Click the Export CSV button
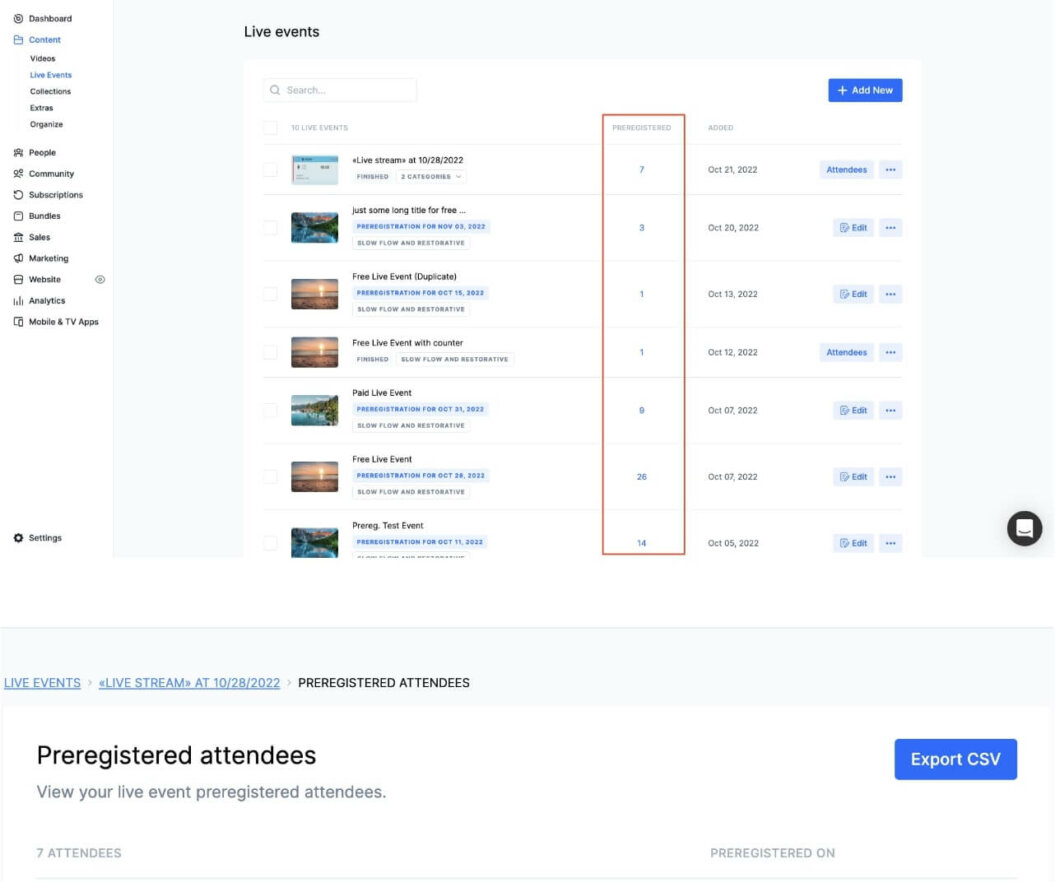The width and height of the screenshot is (1055, 887). pyautogui.click(x=954, y=759)
